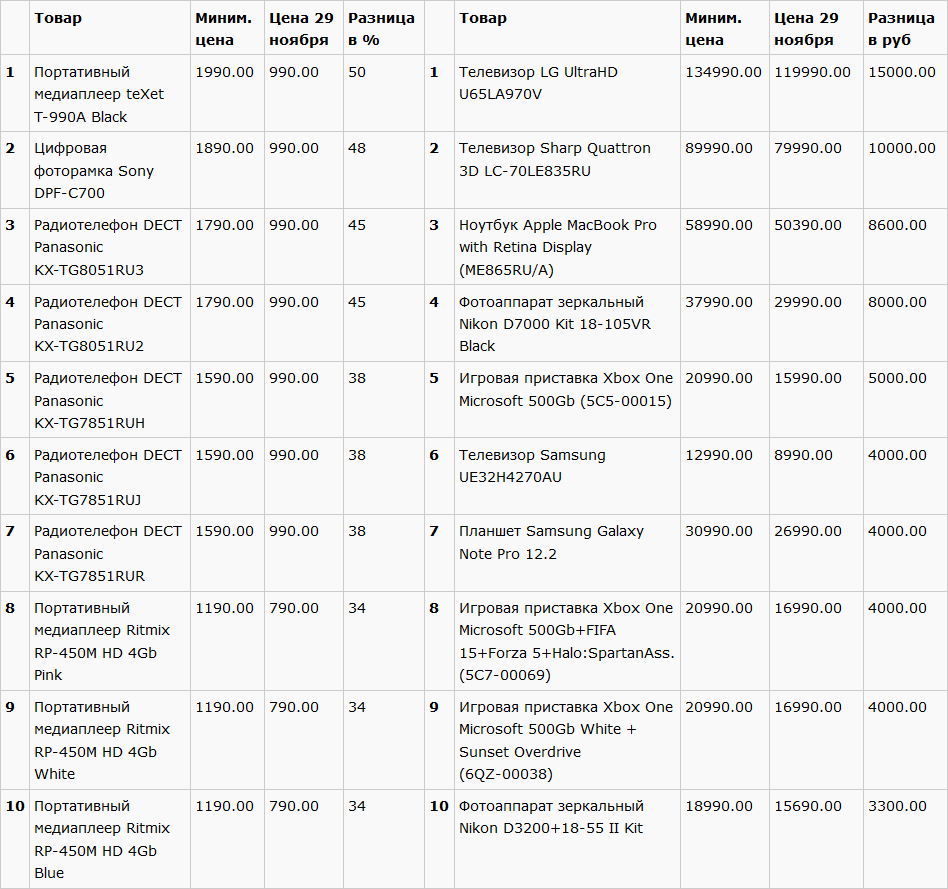Image resolution: width=948 pixels, height=889 pixels.
Task: Click the Nikon D3200+18-55 II Kit cell
Action: [551, 816]
